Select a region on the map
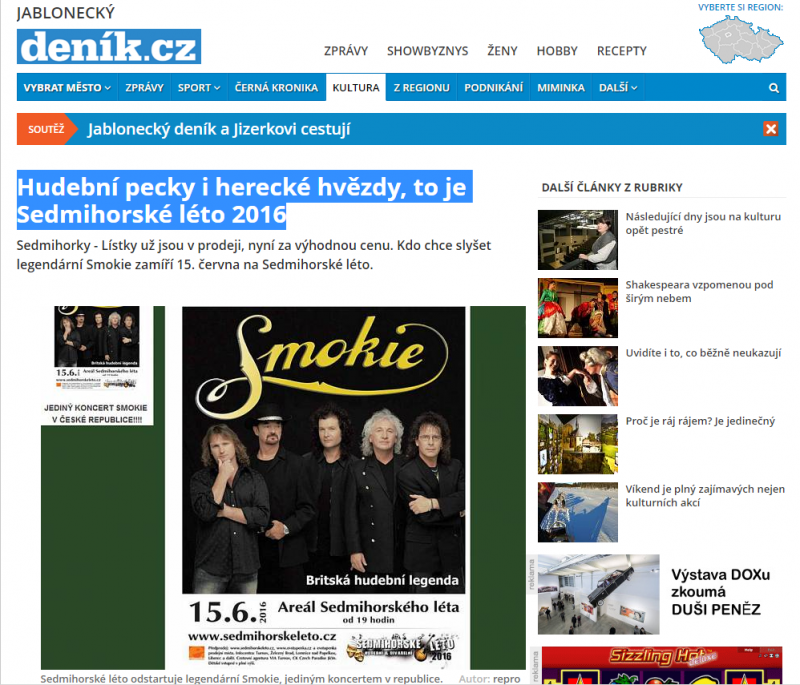800x685 pixels. coord(741,39)
